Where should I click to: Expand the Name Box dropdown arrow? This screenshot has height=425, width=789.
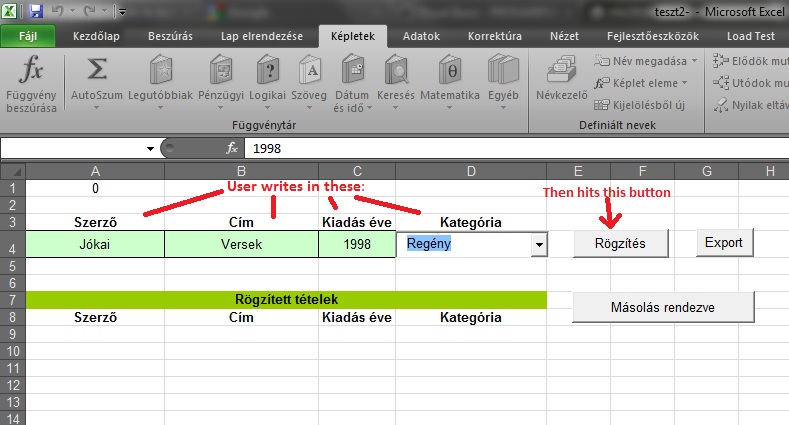point(150,148)
